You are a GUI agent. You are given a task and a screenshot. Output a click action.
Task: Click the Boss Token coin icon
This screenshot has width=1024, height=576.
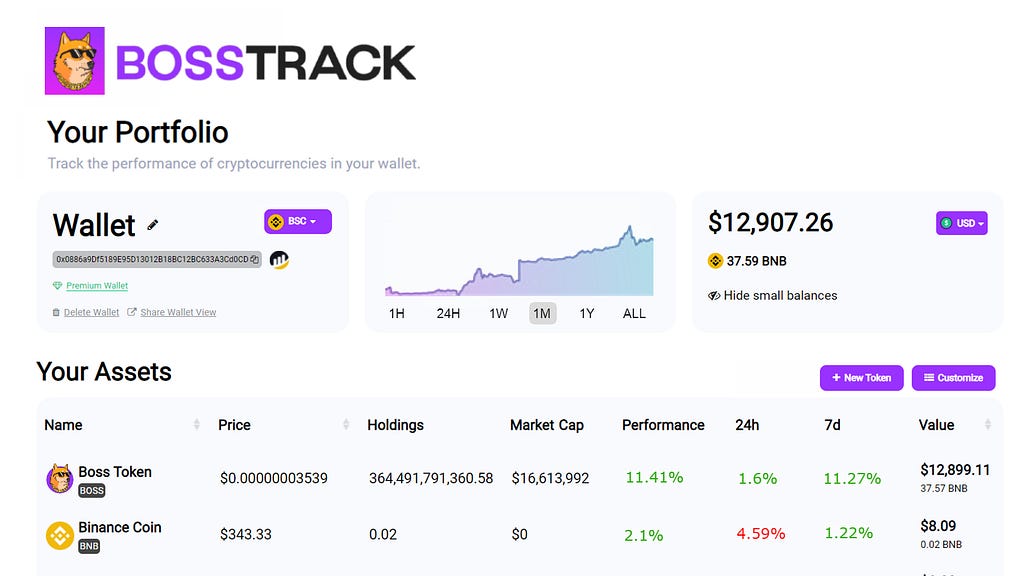[59, 479]
